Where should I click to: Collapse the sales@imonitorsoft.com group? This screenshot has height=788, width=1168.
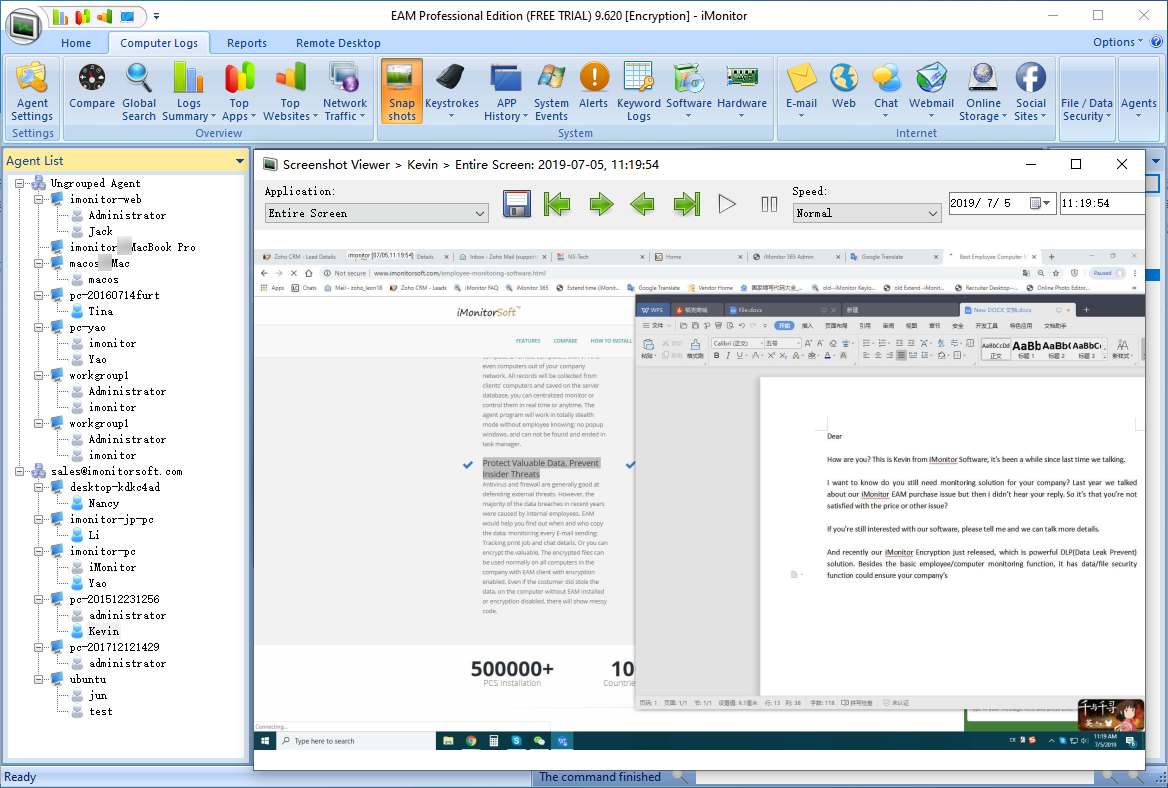(20, 471)
